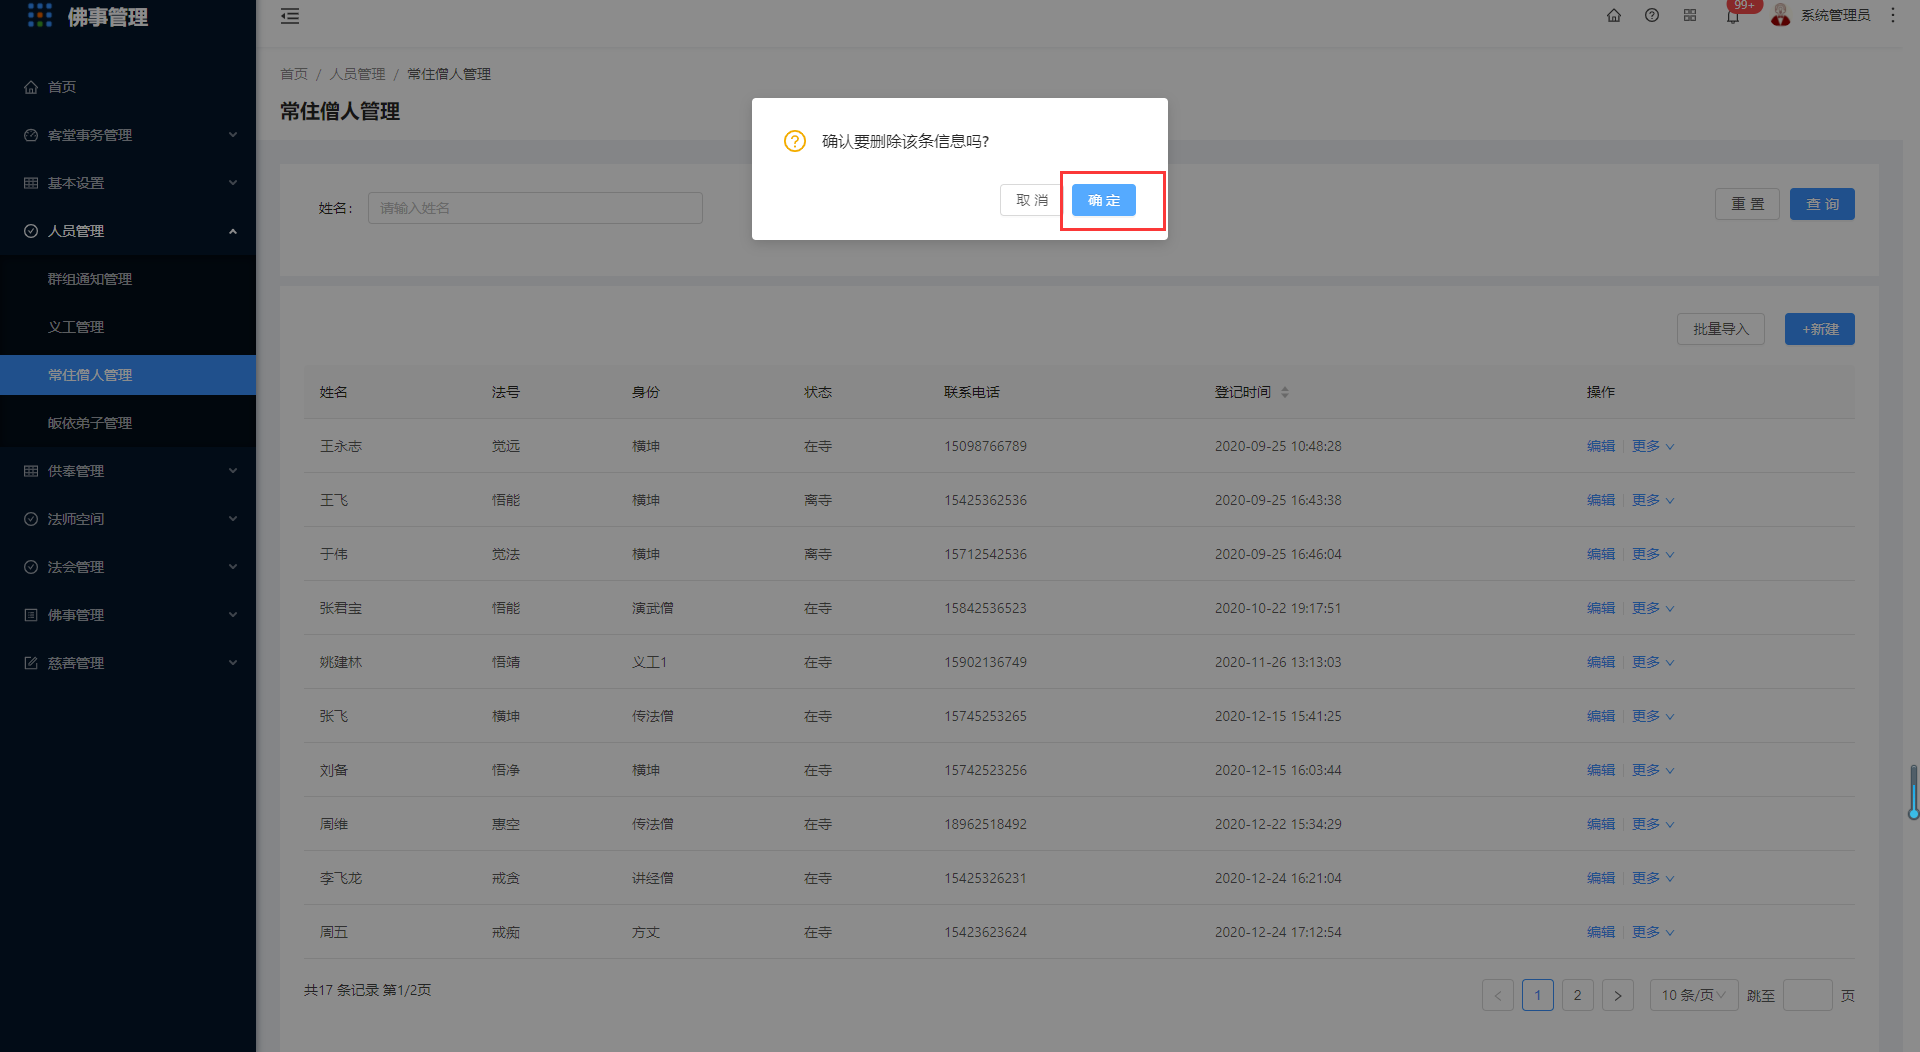This screenshot has width=1920, height=1052.
Task: Open the grid apps icon in top bar
Action: pos(1690,15)
